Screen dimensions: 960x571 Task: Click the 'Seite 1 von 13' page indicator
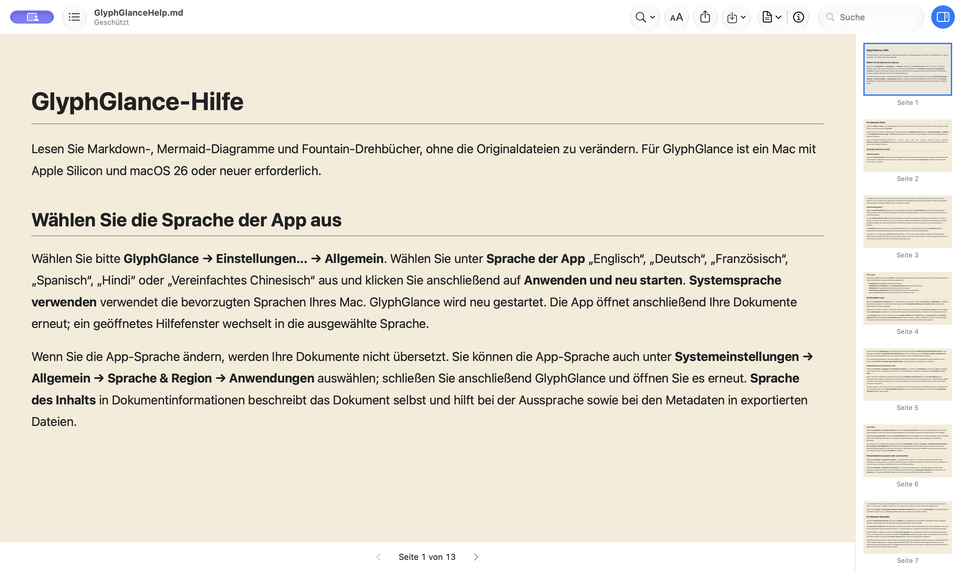[427, 557]
